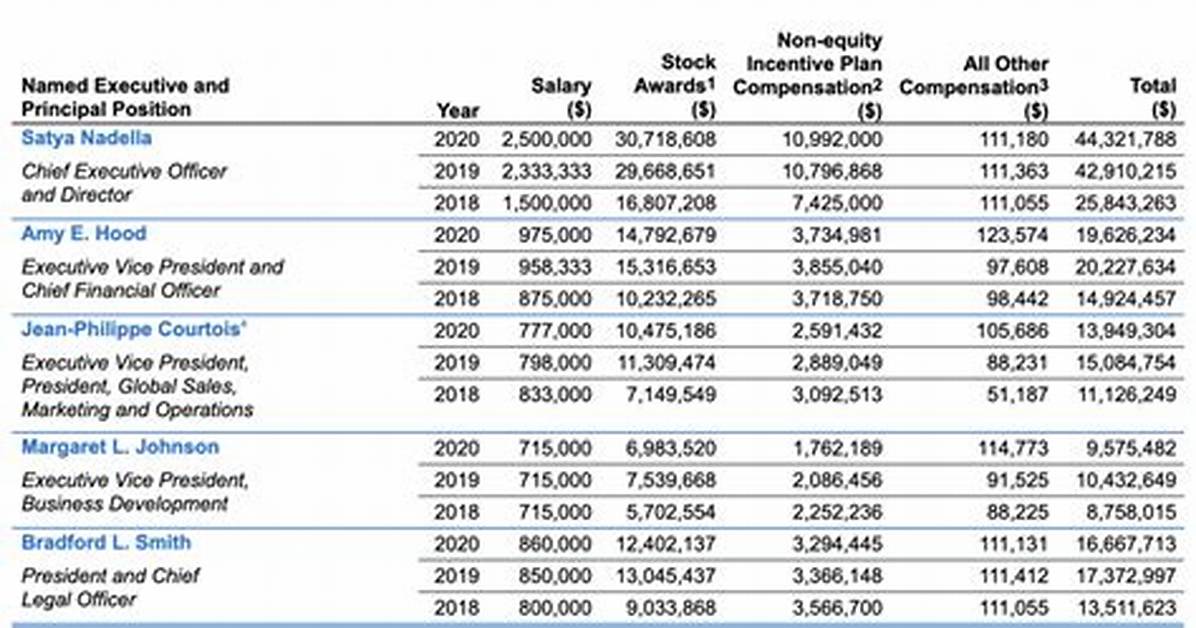Select other compensation value 51,187
The width and height of the screenshot is (1196, 628).
1017,395
